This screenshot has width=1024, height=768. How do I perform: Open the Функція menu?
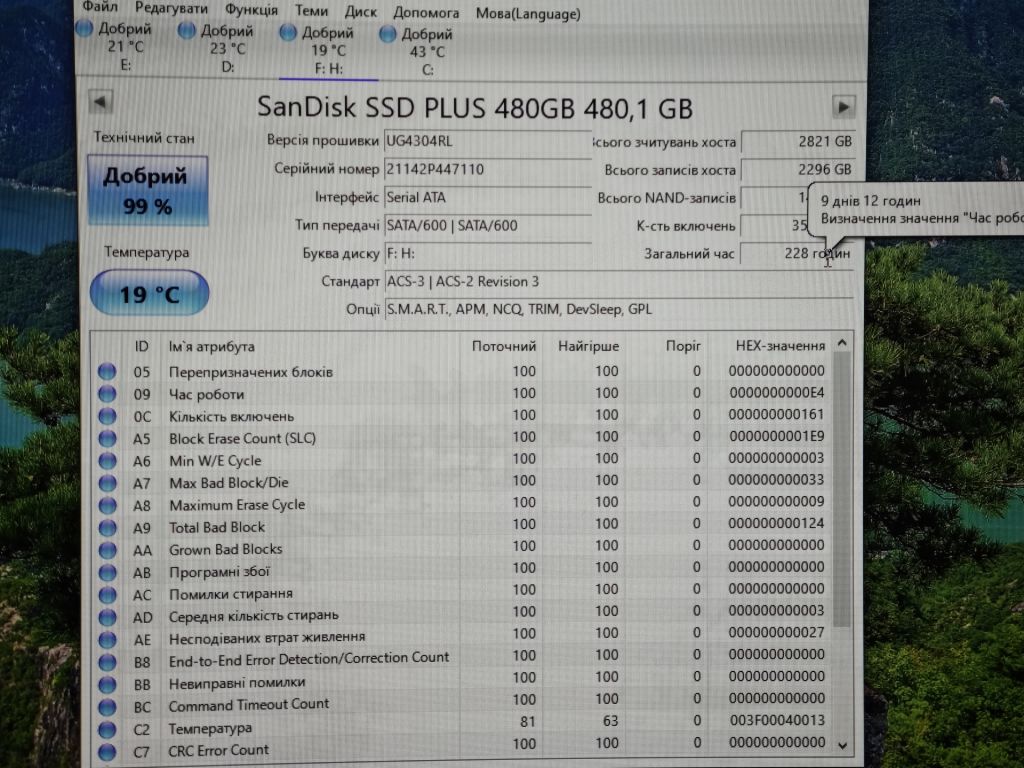pos(251,10)
